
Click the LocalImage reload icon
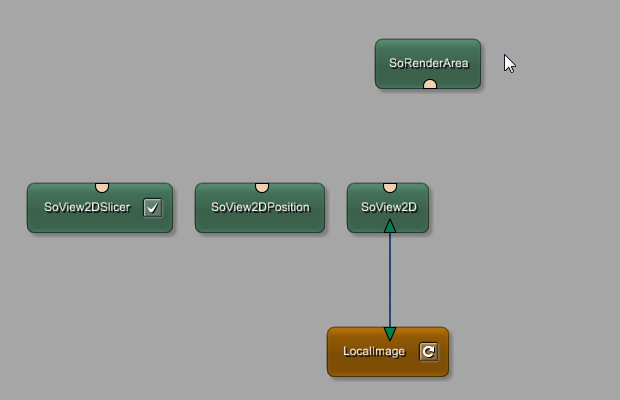(x=428, y=352)
